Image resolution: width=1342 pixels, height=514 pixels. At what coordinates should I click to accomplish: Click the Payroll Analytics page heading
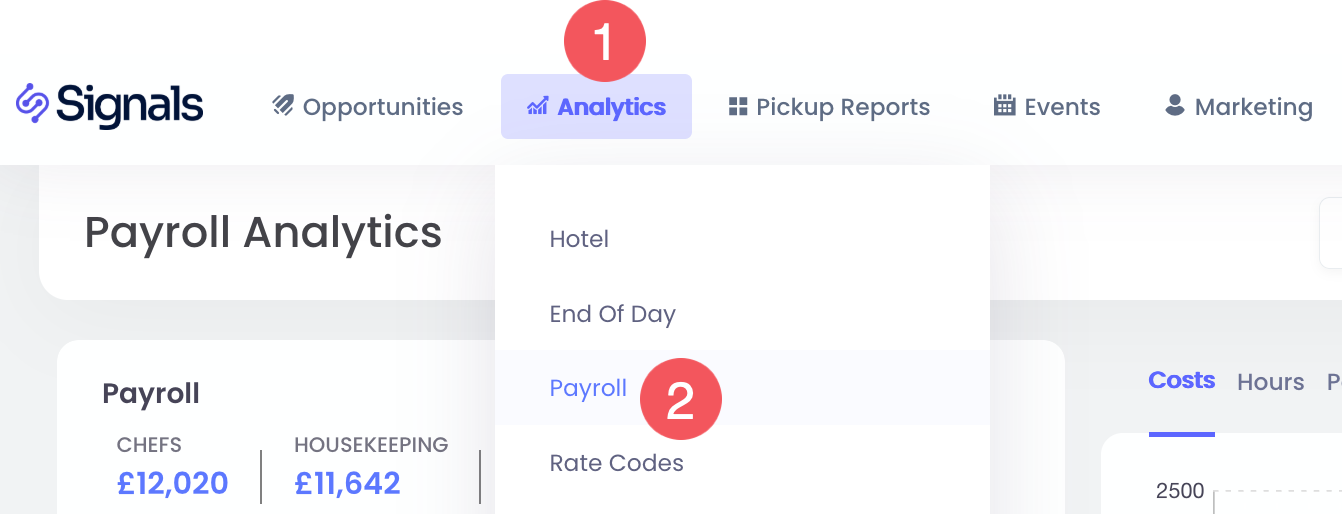pyautogui.click(x=263, y=233)
